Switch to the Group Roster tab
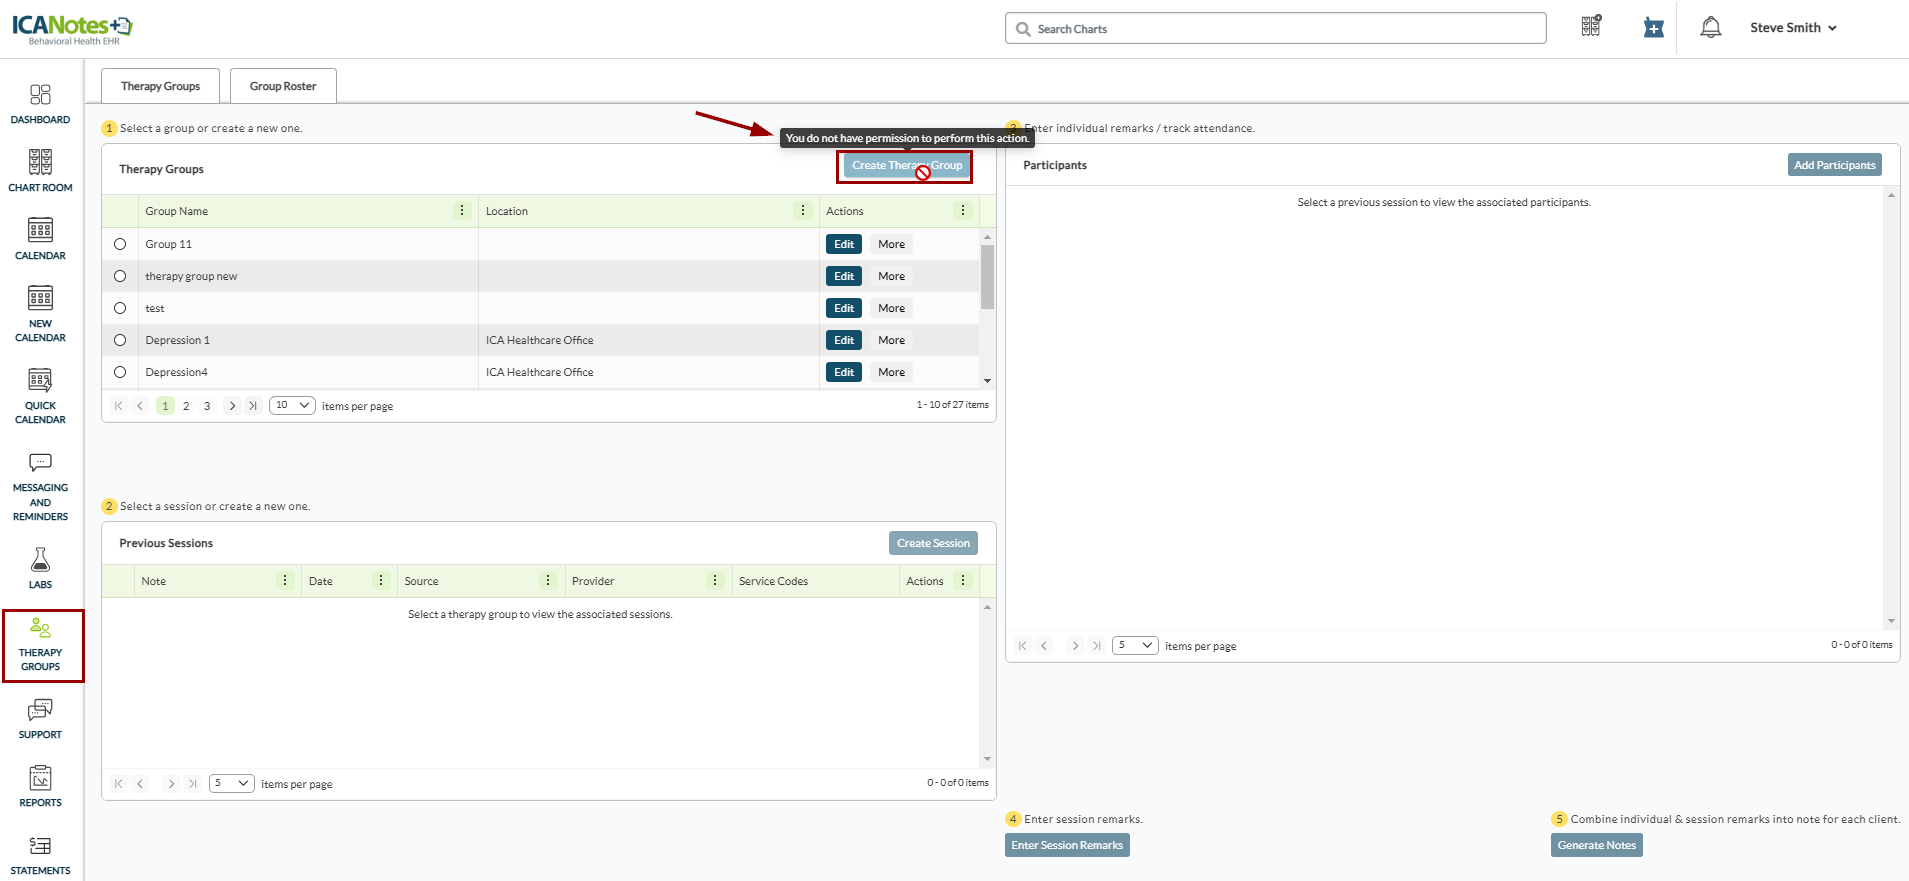 [x=283, y=86]
